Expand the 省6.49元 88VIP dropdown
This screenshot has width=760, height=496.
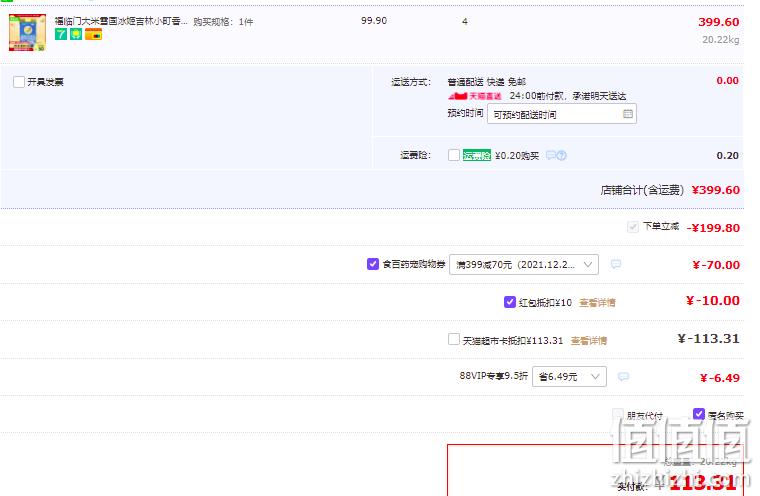pyautogui.click(x=569, y=377)
